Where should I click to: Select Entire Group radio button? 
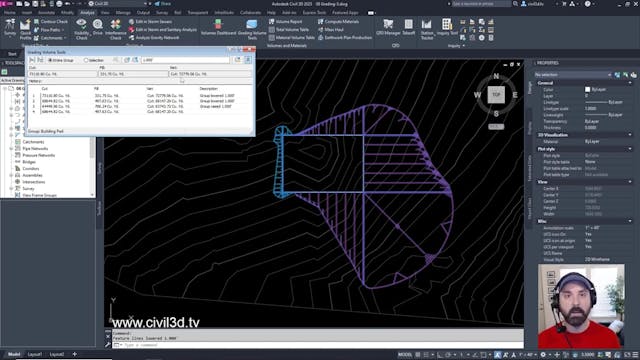pyautogui.click(x=61, y=60)
